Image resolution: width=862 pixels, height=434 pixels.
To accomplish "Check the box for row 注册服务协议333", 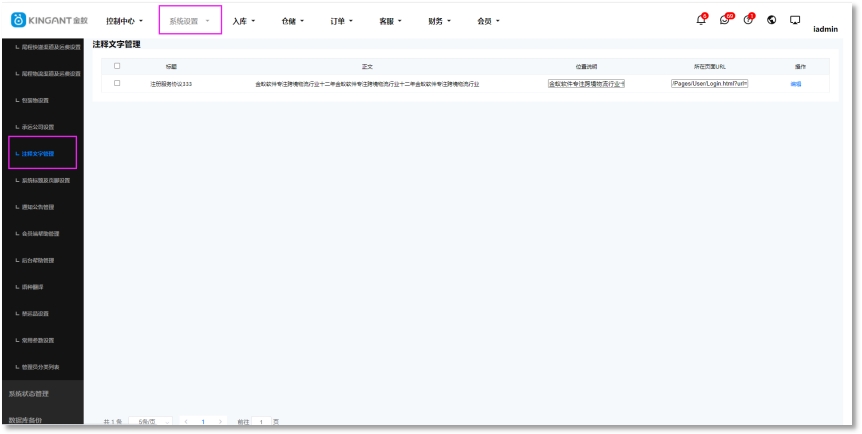I will [x=117, y=83].
